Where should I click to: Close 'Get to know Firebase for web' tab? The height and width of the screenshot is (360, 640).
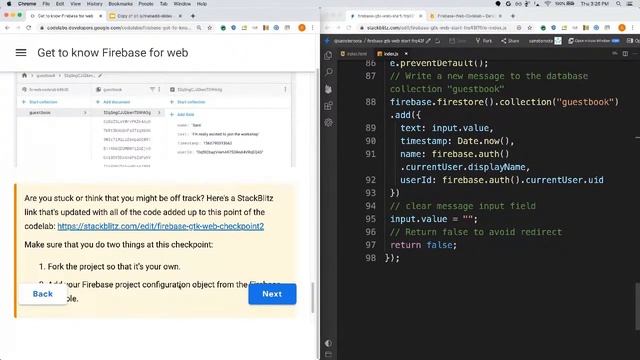[x=100, y=16]
